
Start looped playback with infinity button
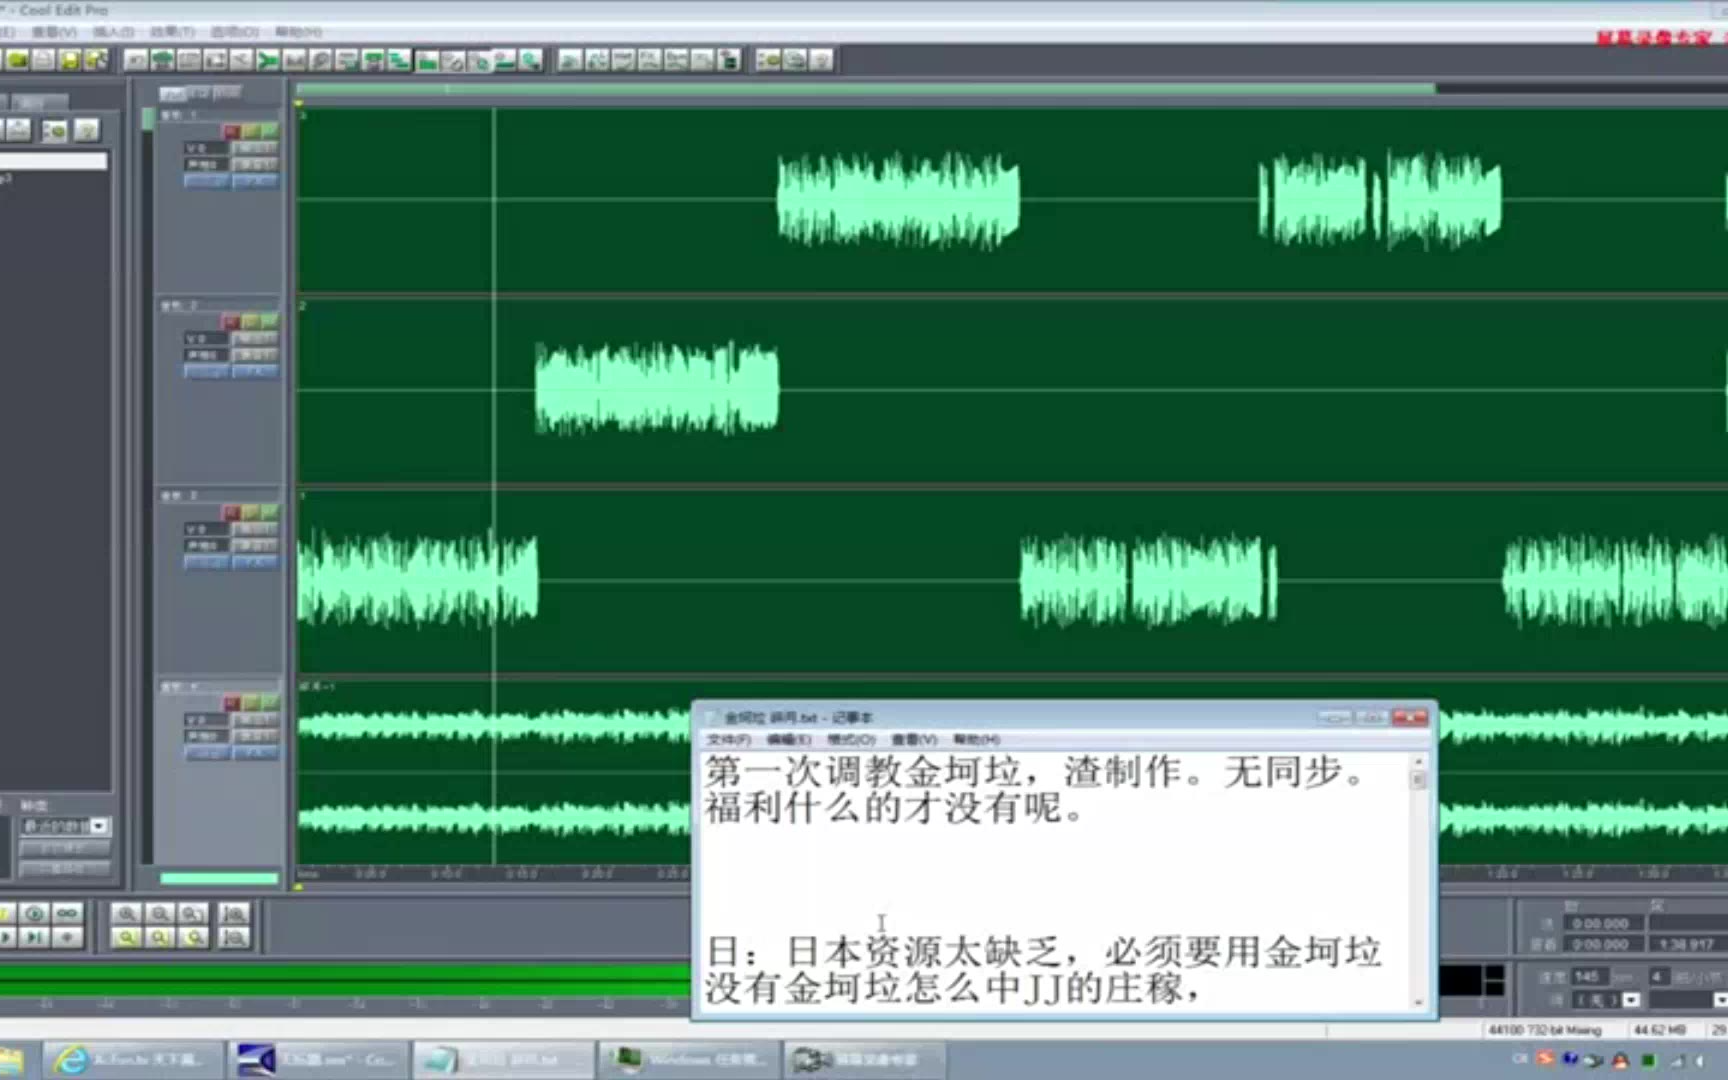[67, 913]
